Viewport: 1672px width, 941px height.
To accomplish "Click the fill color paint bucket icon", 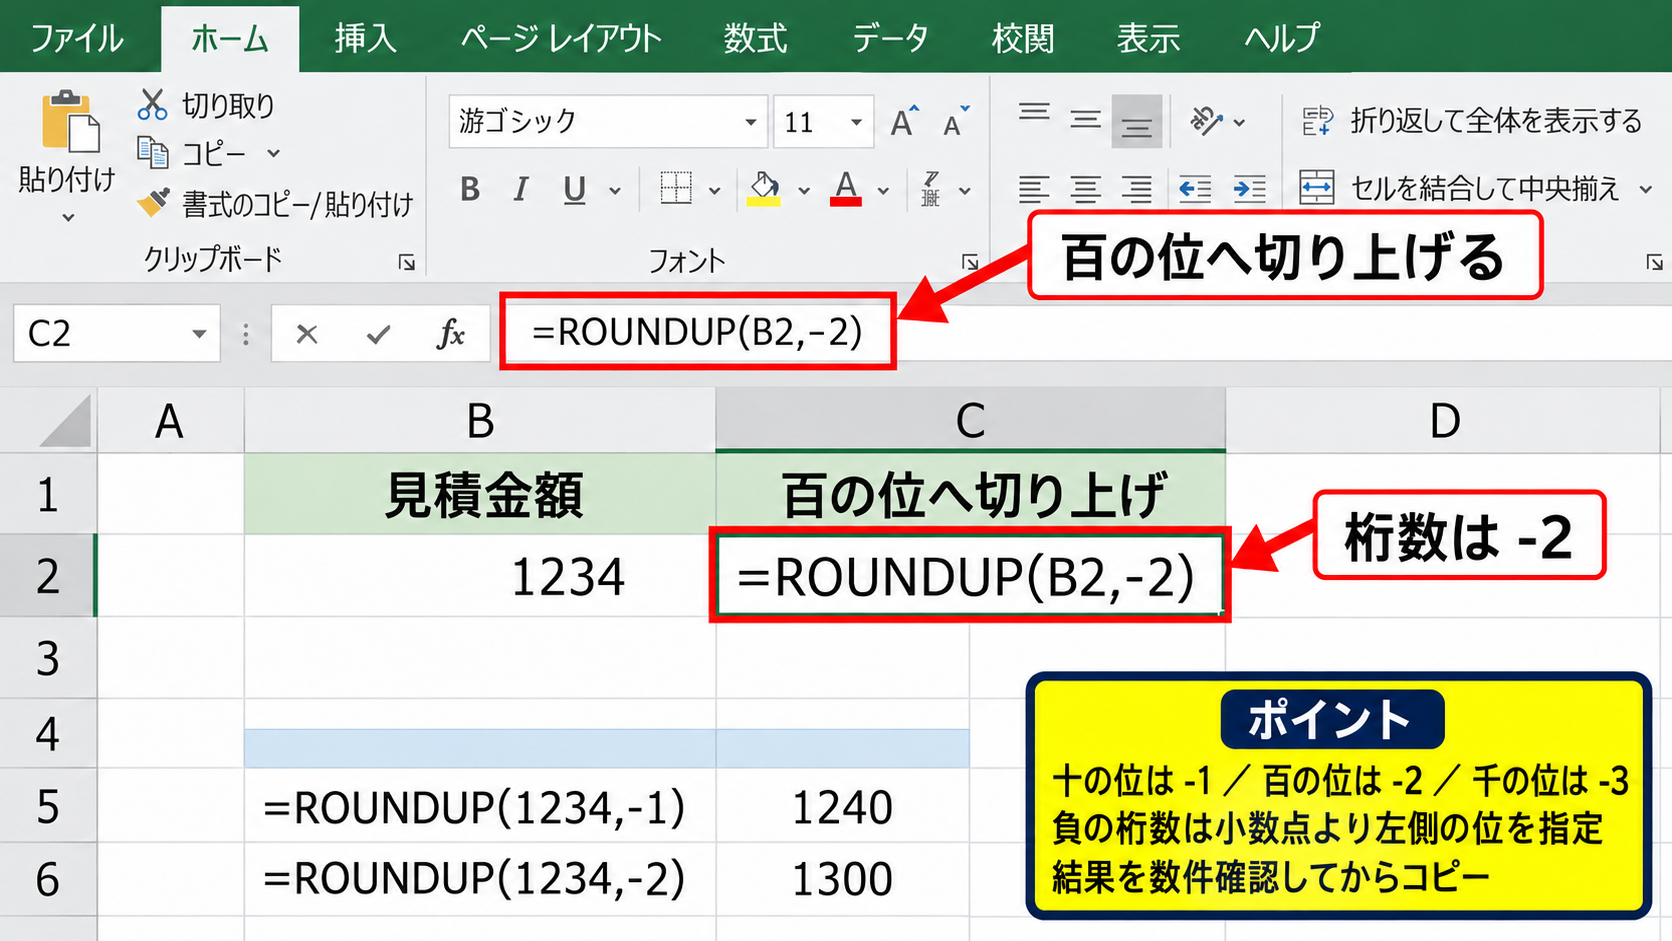I will pos(765,188).
